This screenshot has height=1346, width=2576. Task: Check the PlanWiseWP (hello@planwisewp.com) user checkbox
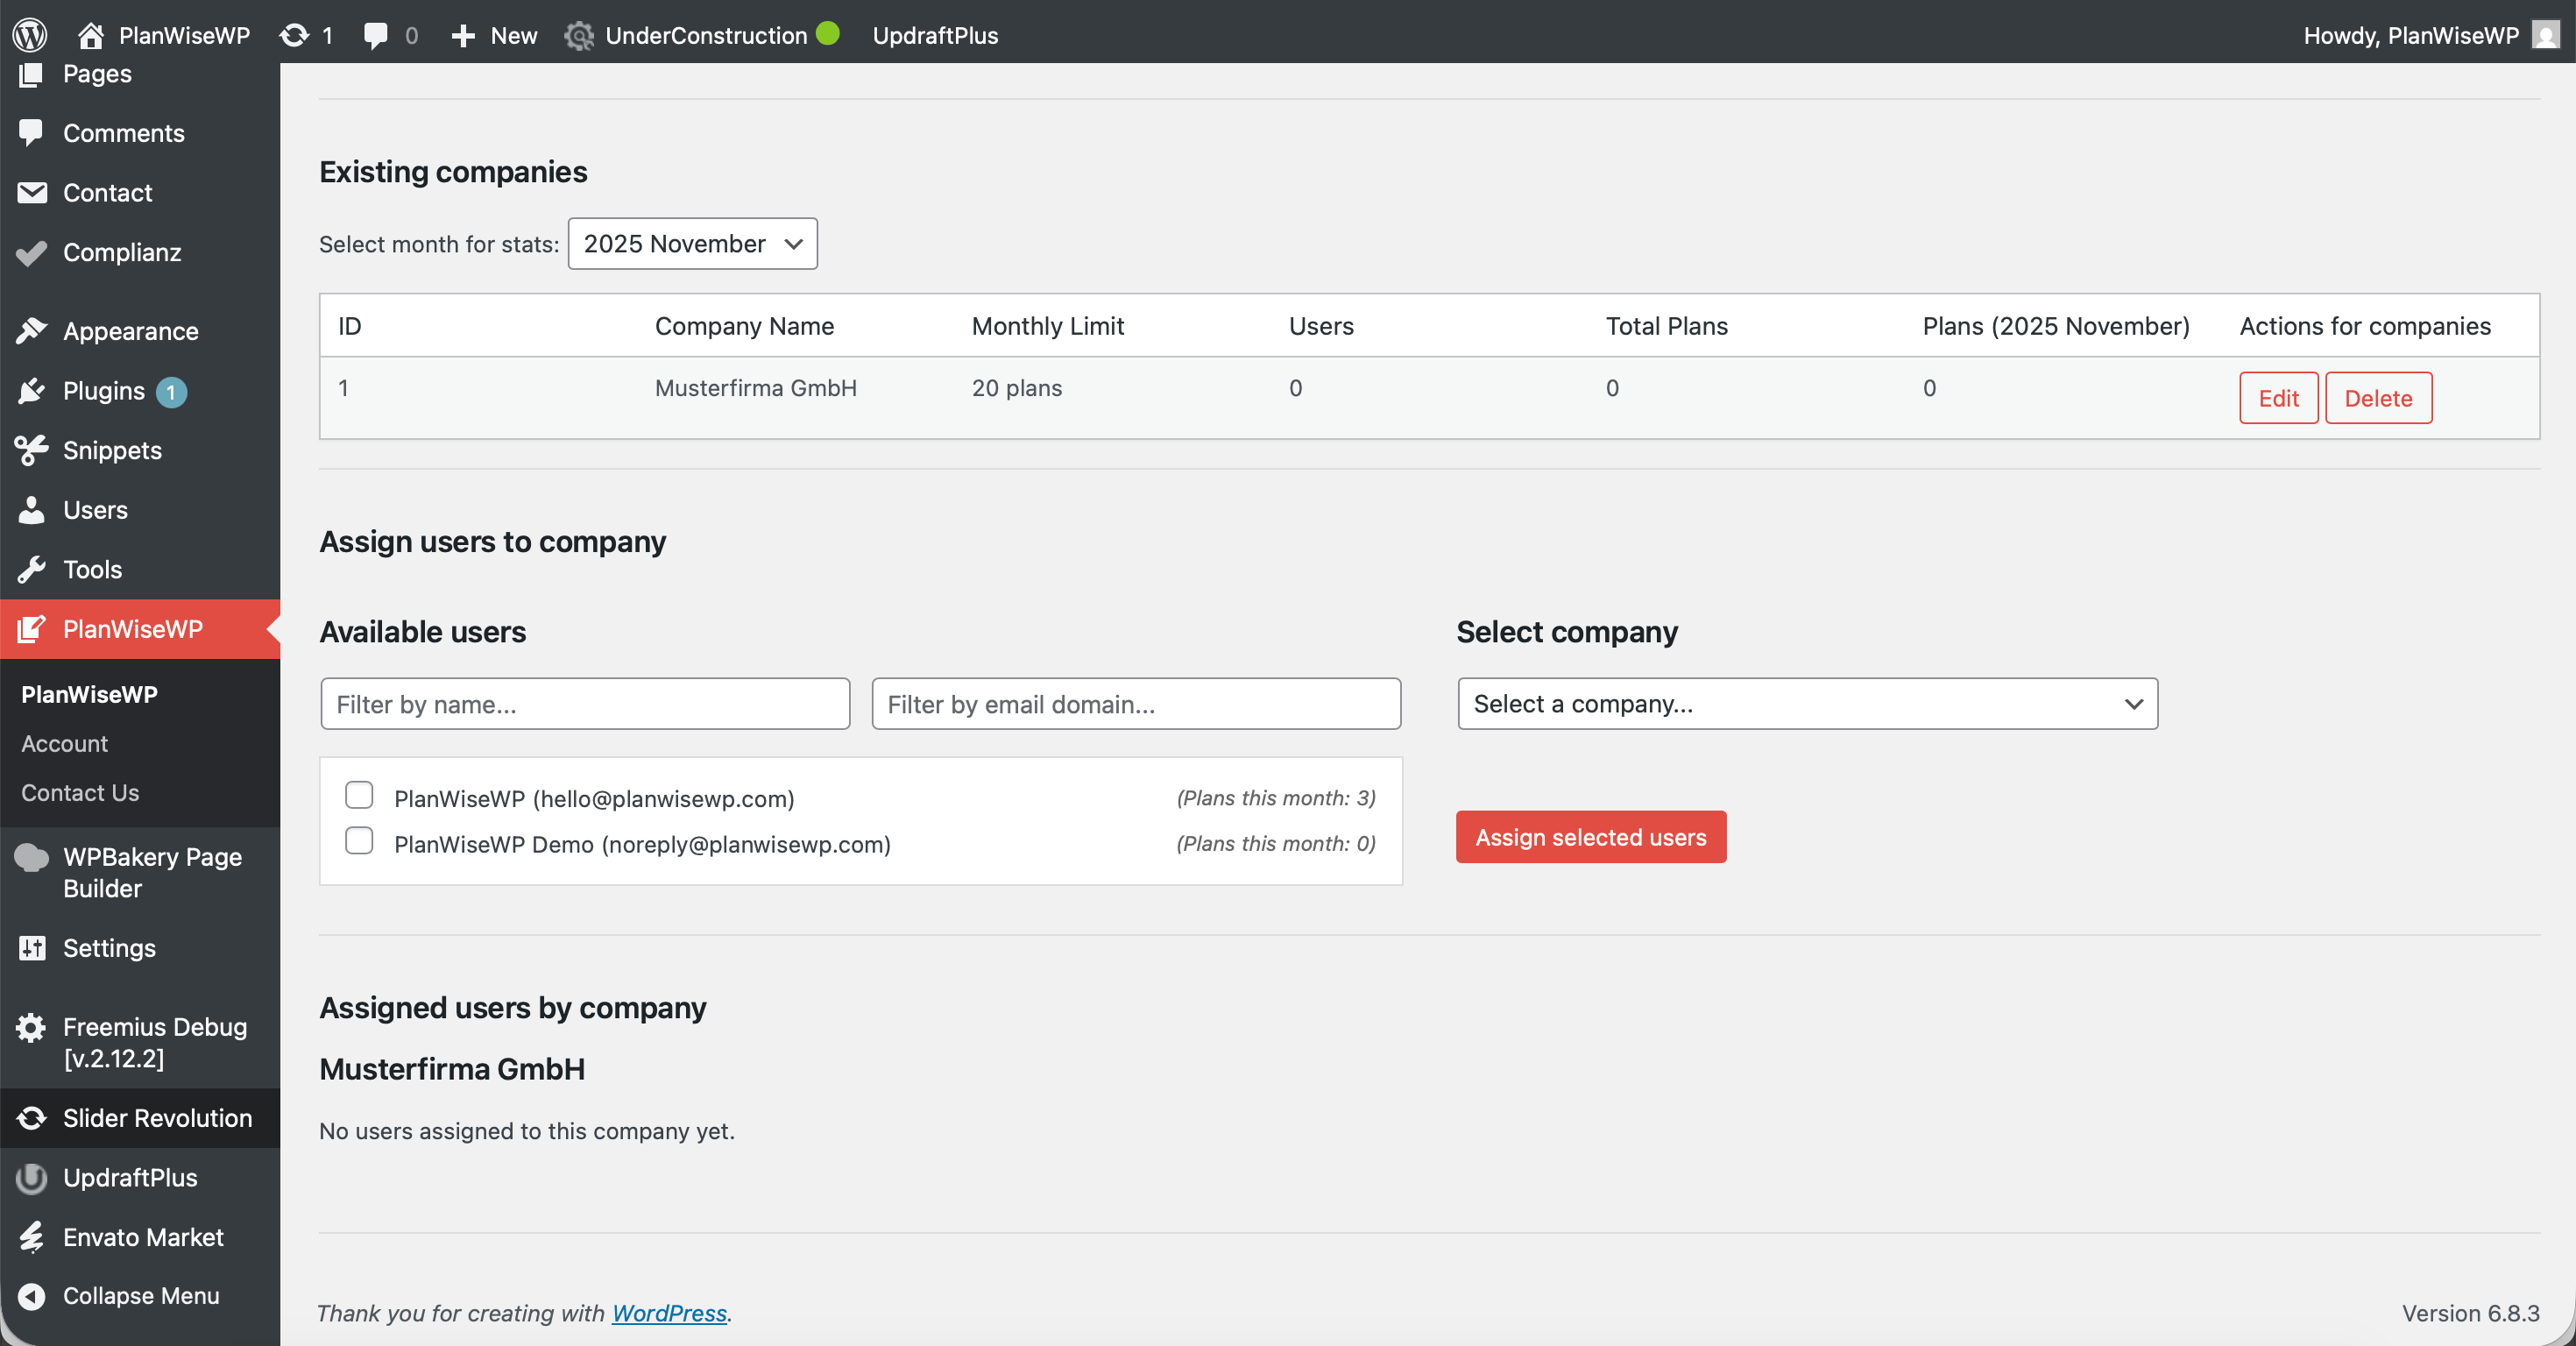tap(358, 795)
